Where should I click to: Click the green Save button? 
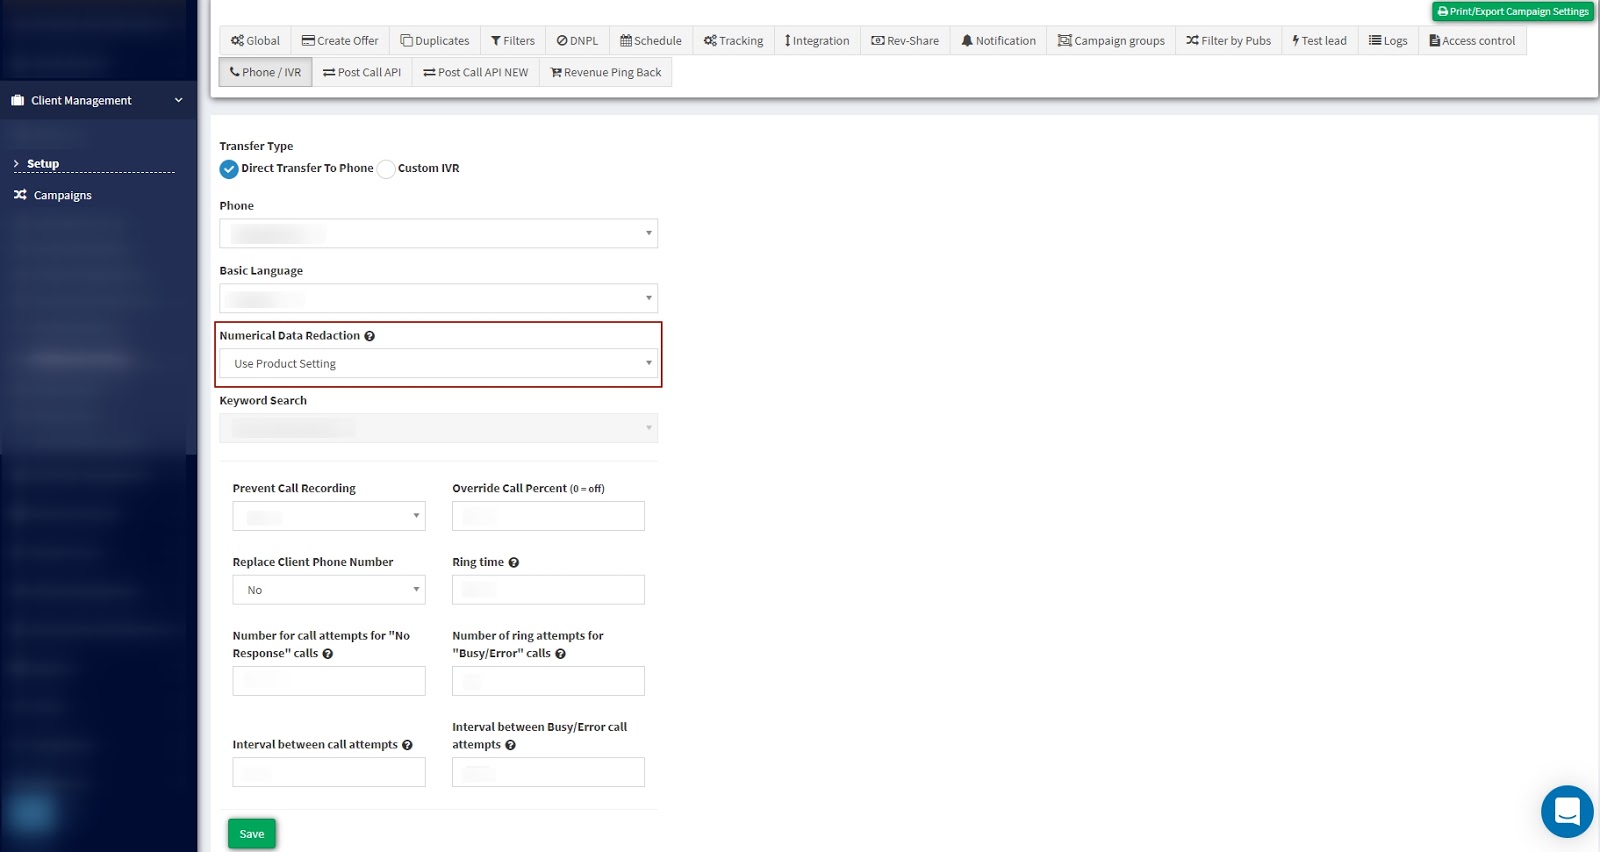pos(251,834)
